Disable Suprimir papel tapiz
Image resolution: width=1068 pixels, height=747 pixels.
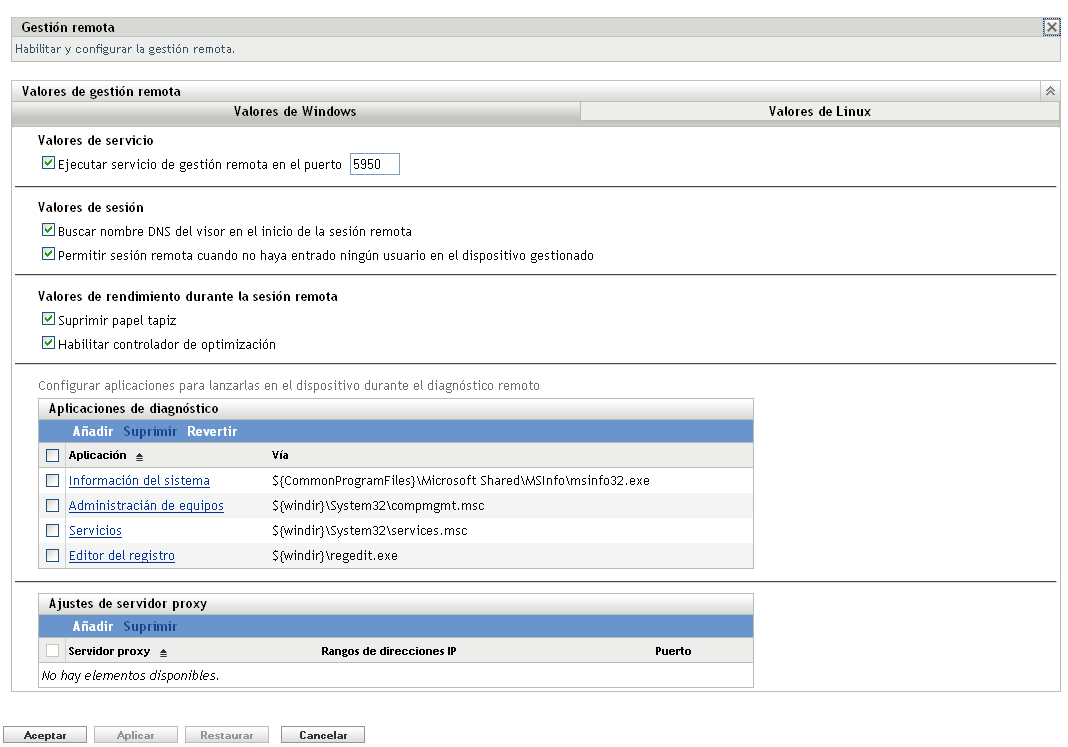[48, 318]
